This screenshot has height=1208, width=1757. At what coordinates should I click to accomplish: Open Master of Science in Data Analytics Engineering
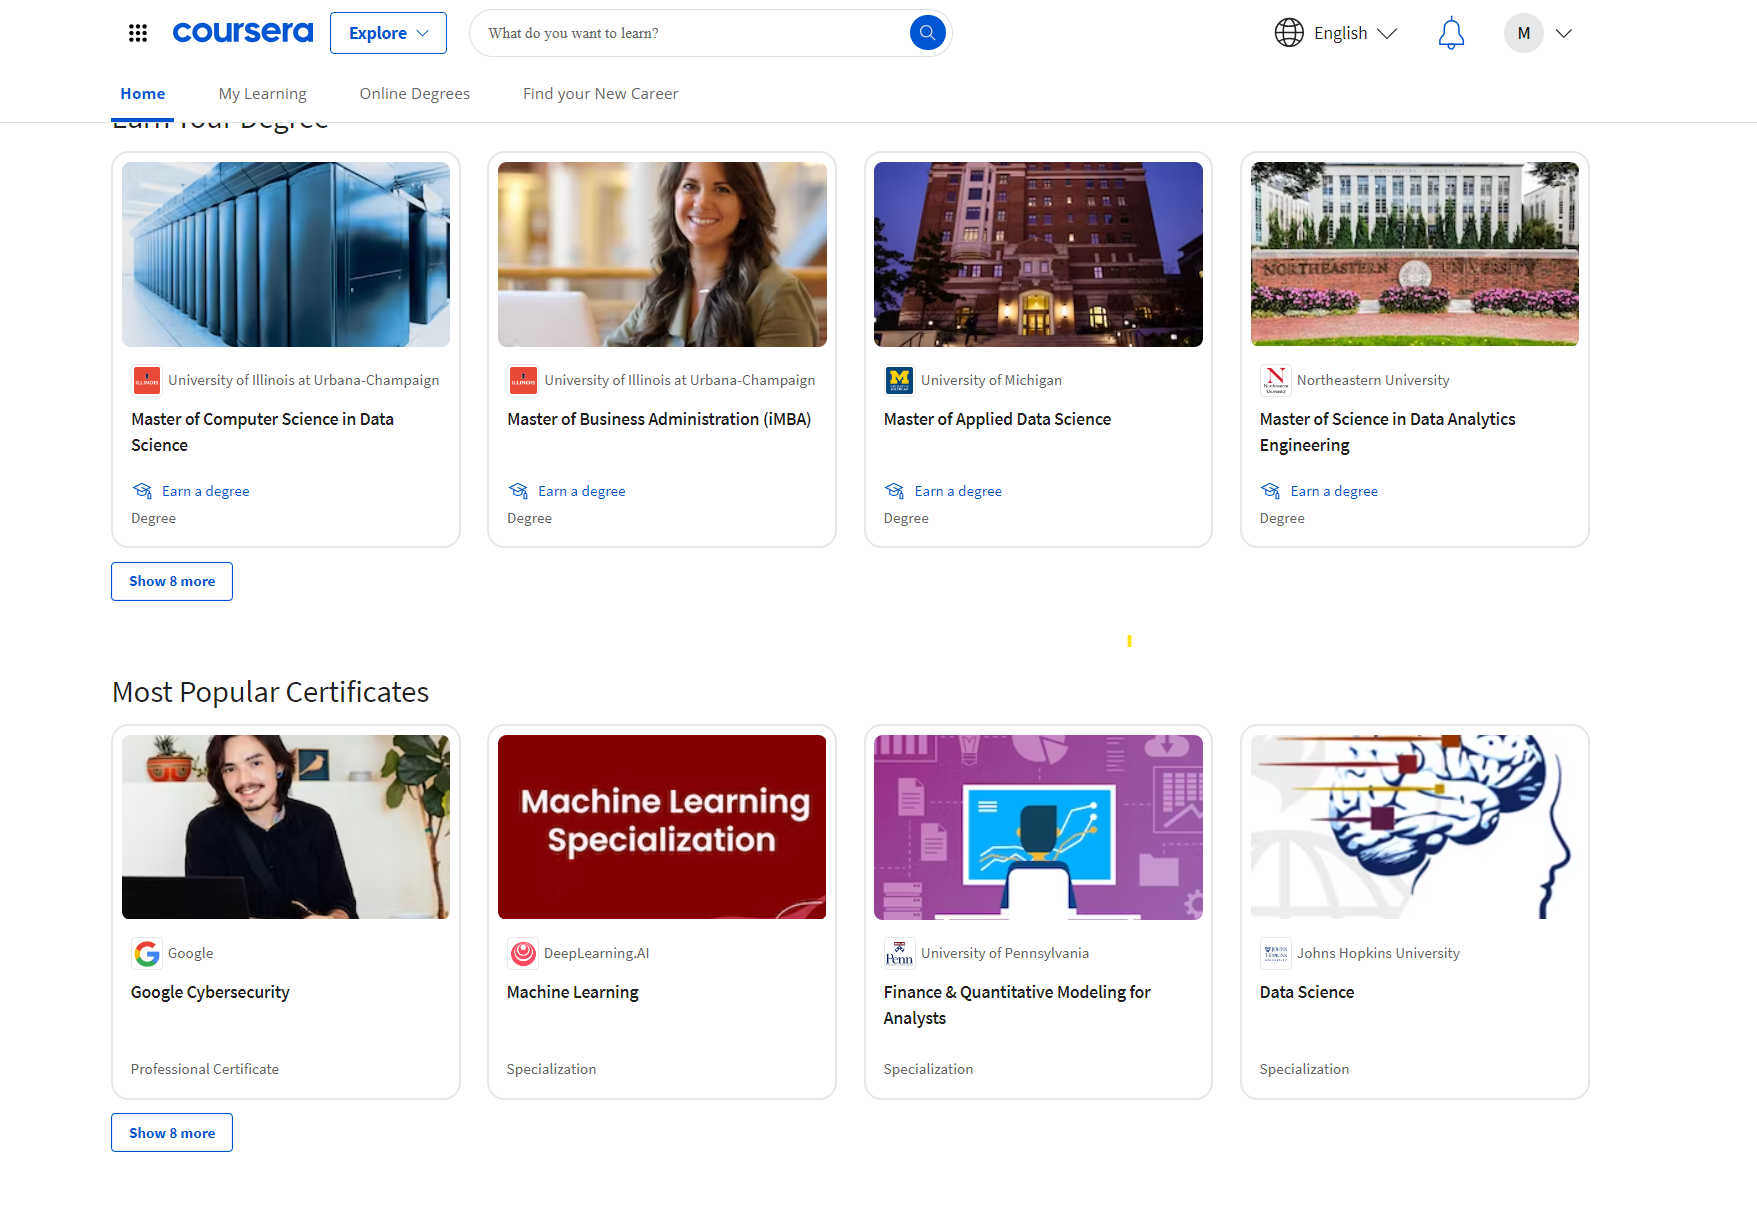[1387, 432]
